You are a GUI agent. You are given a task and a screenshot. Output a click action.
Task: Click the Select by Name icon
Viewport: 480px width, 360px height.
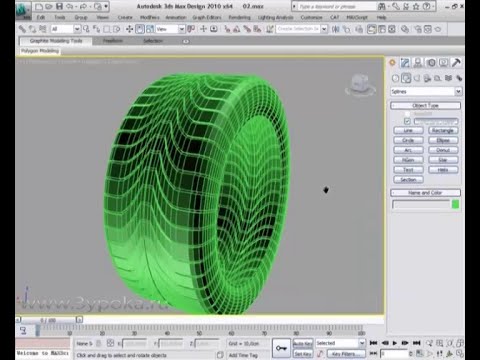[96, 29]
